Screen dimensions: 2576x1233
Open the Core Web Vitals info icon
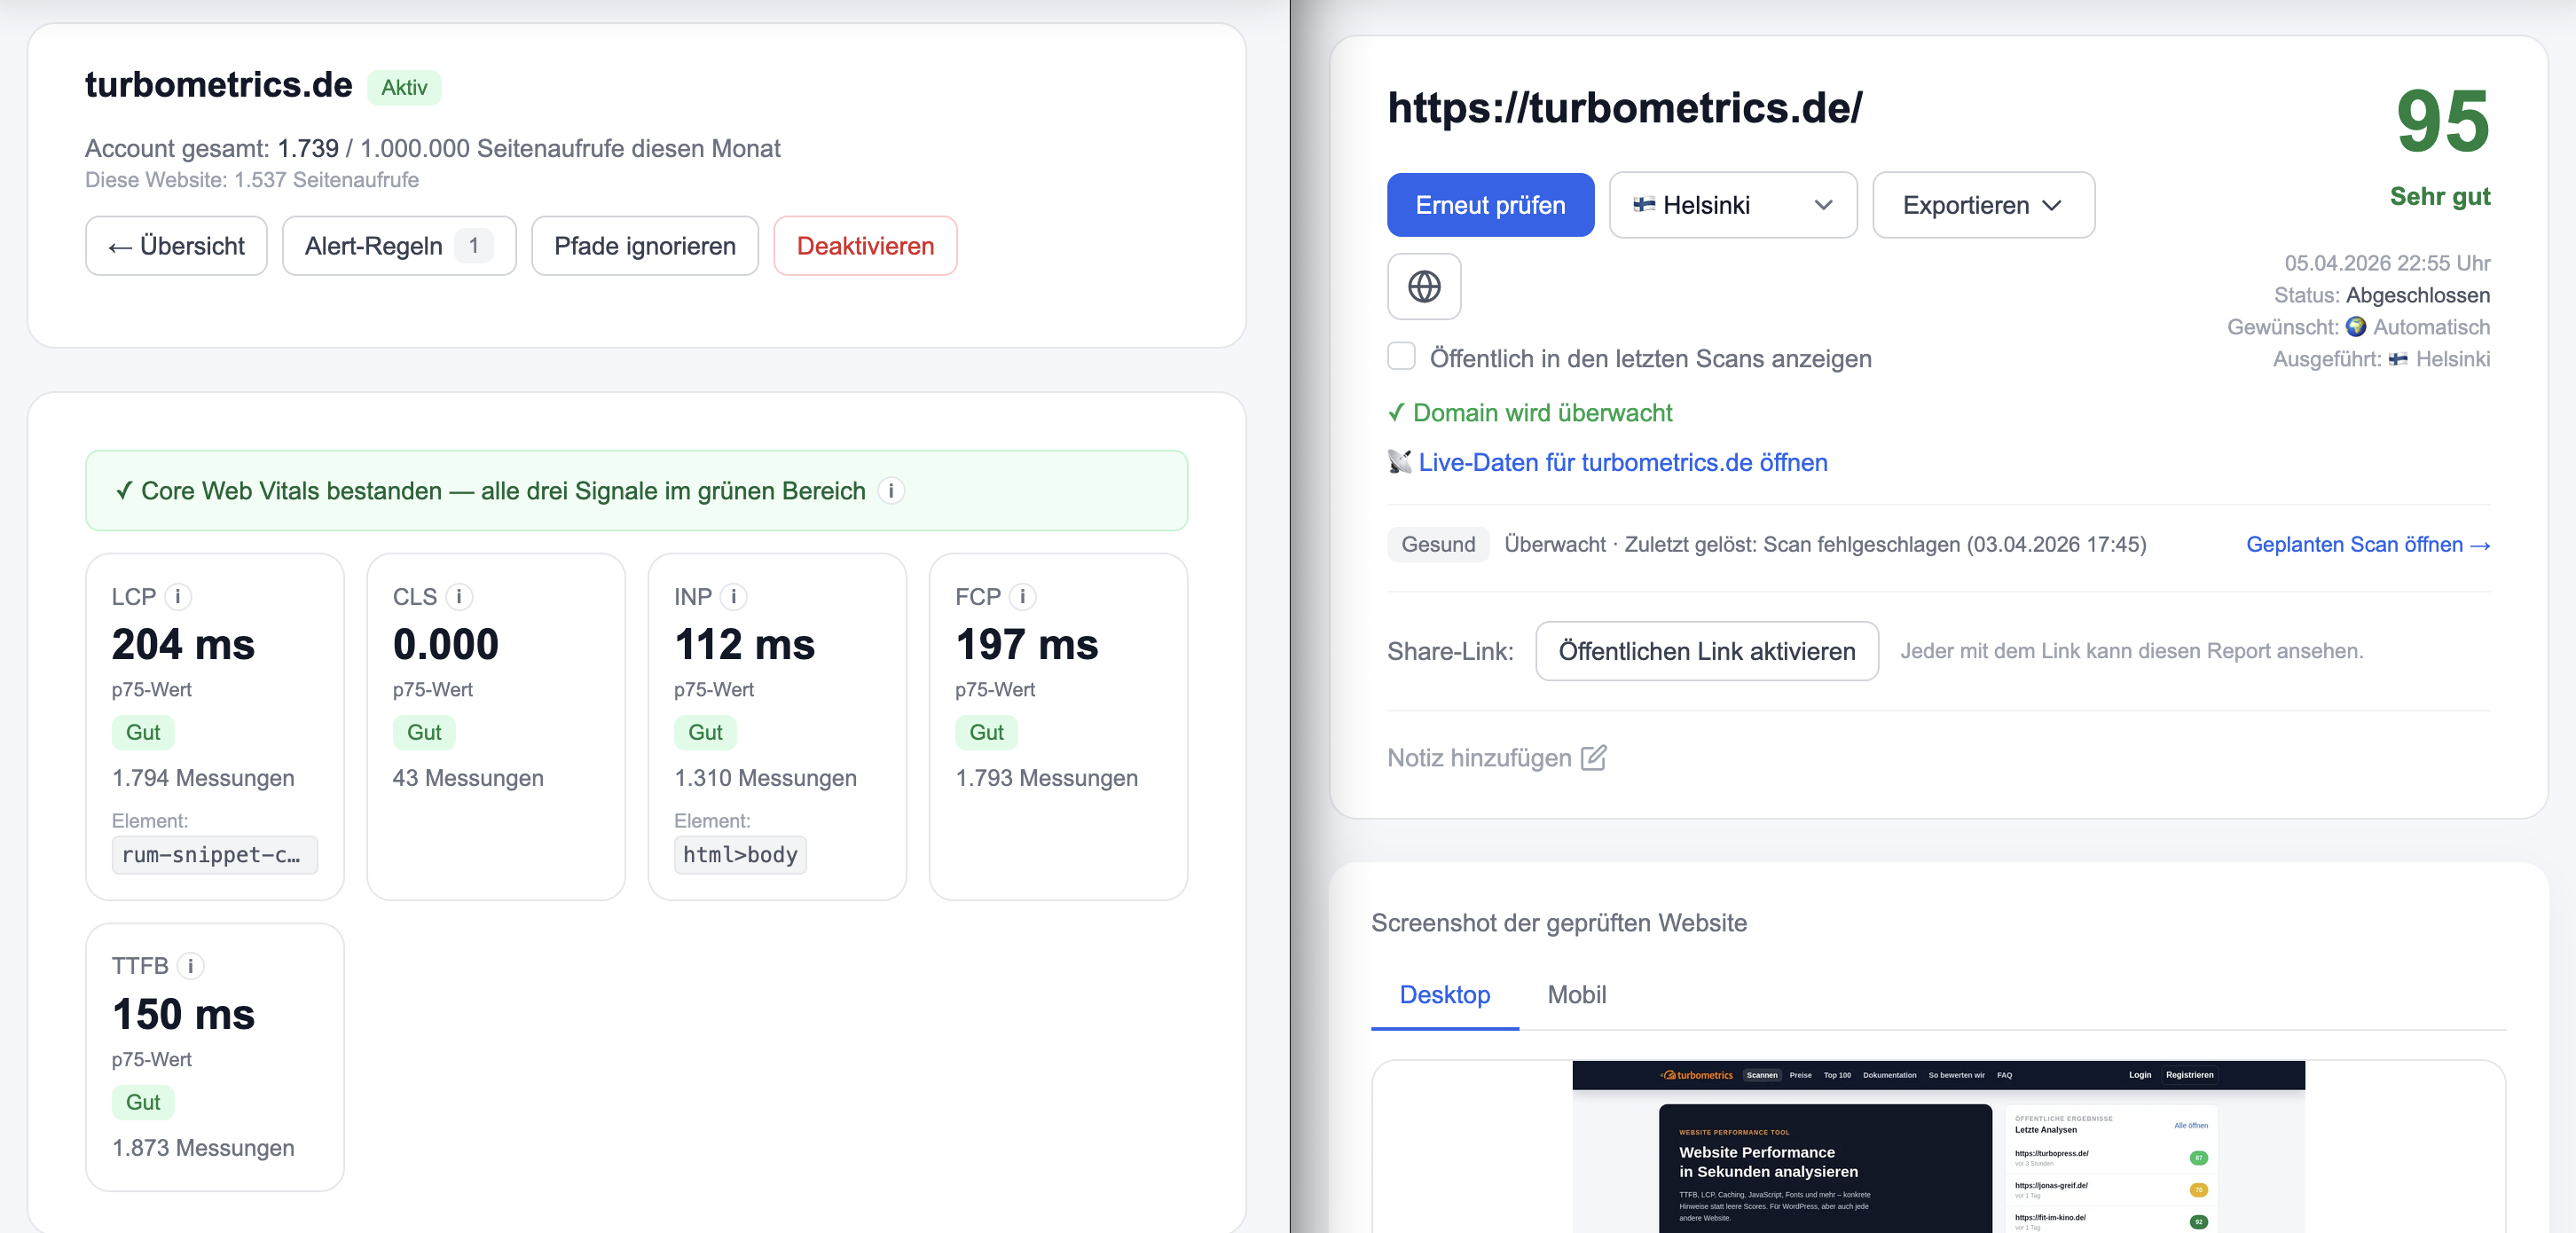point(890,491)
